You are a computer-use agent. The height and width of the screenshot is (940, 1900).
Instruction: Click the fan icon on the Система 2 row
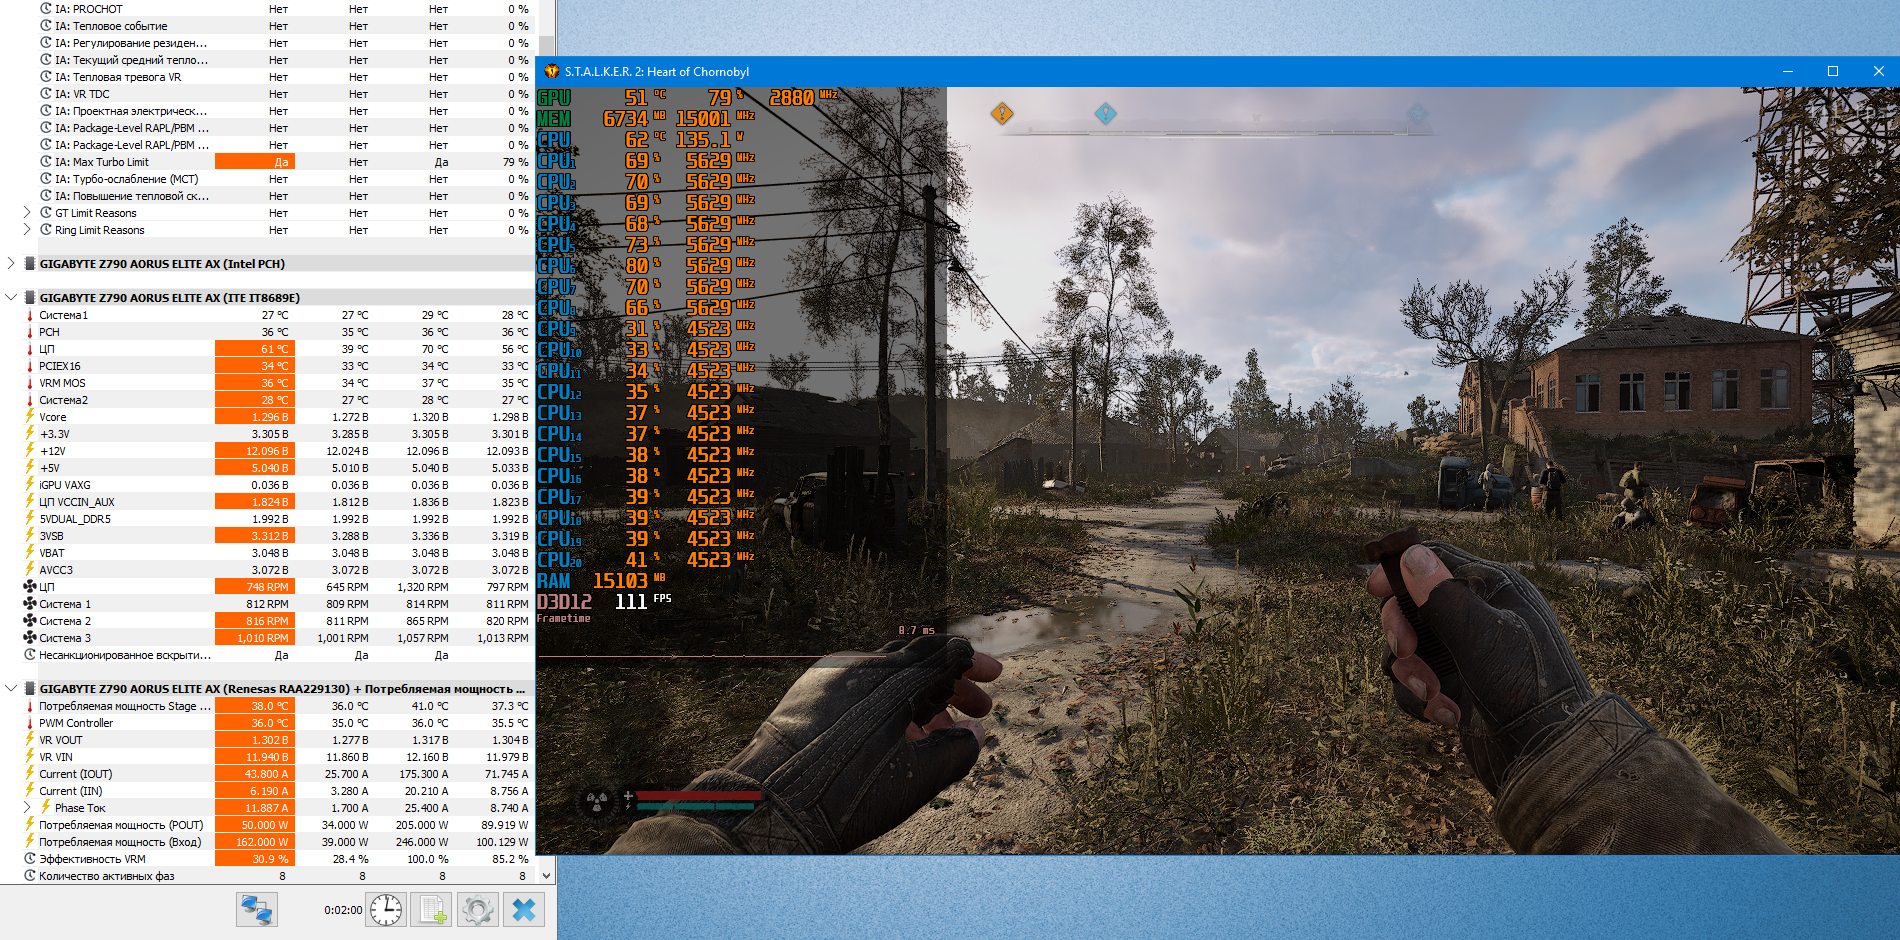tap(30, 621)
